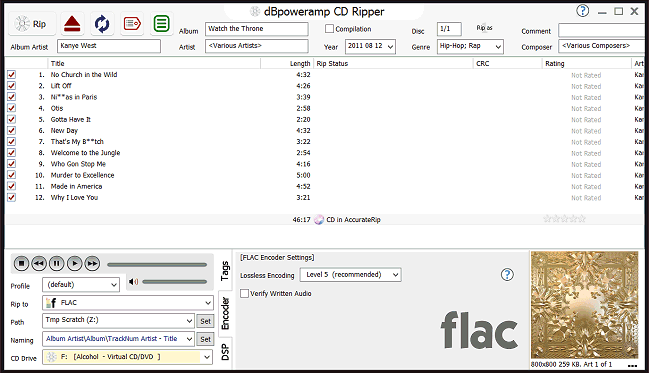Click the album cover art thumbnail
Viewport: 649px width, 373px height.
coord(584,305)
